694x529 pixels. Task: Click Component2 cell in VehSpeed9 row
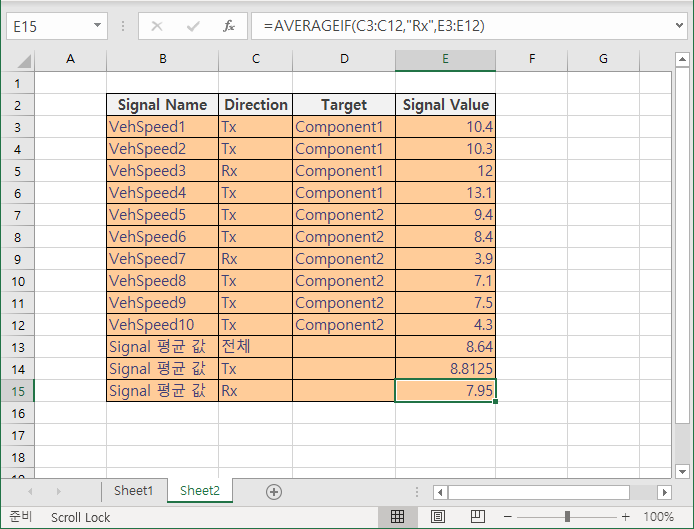[x=344, y=303]
